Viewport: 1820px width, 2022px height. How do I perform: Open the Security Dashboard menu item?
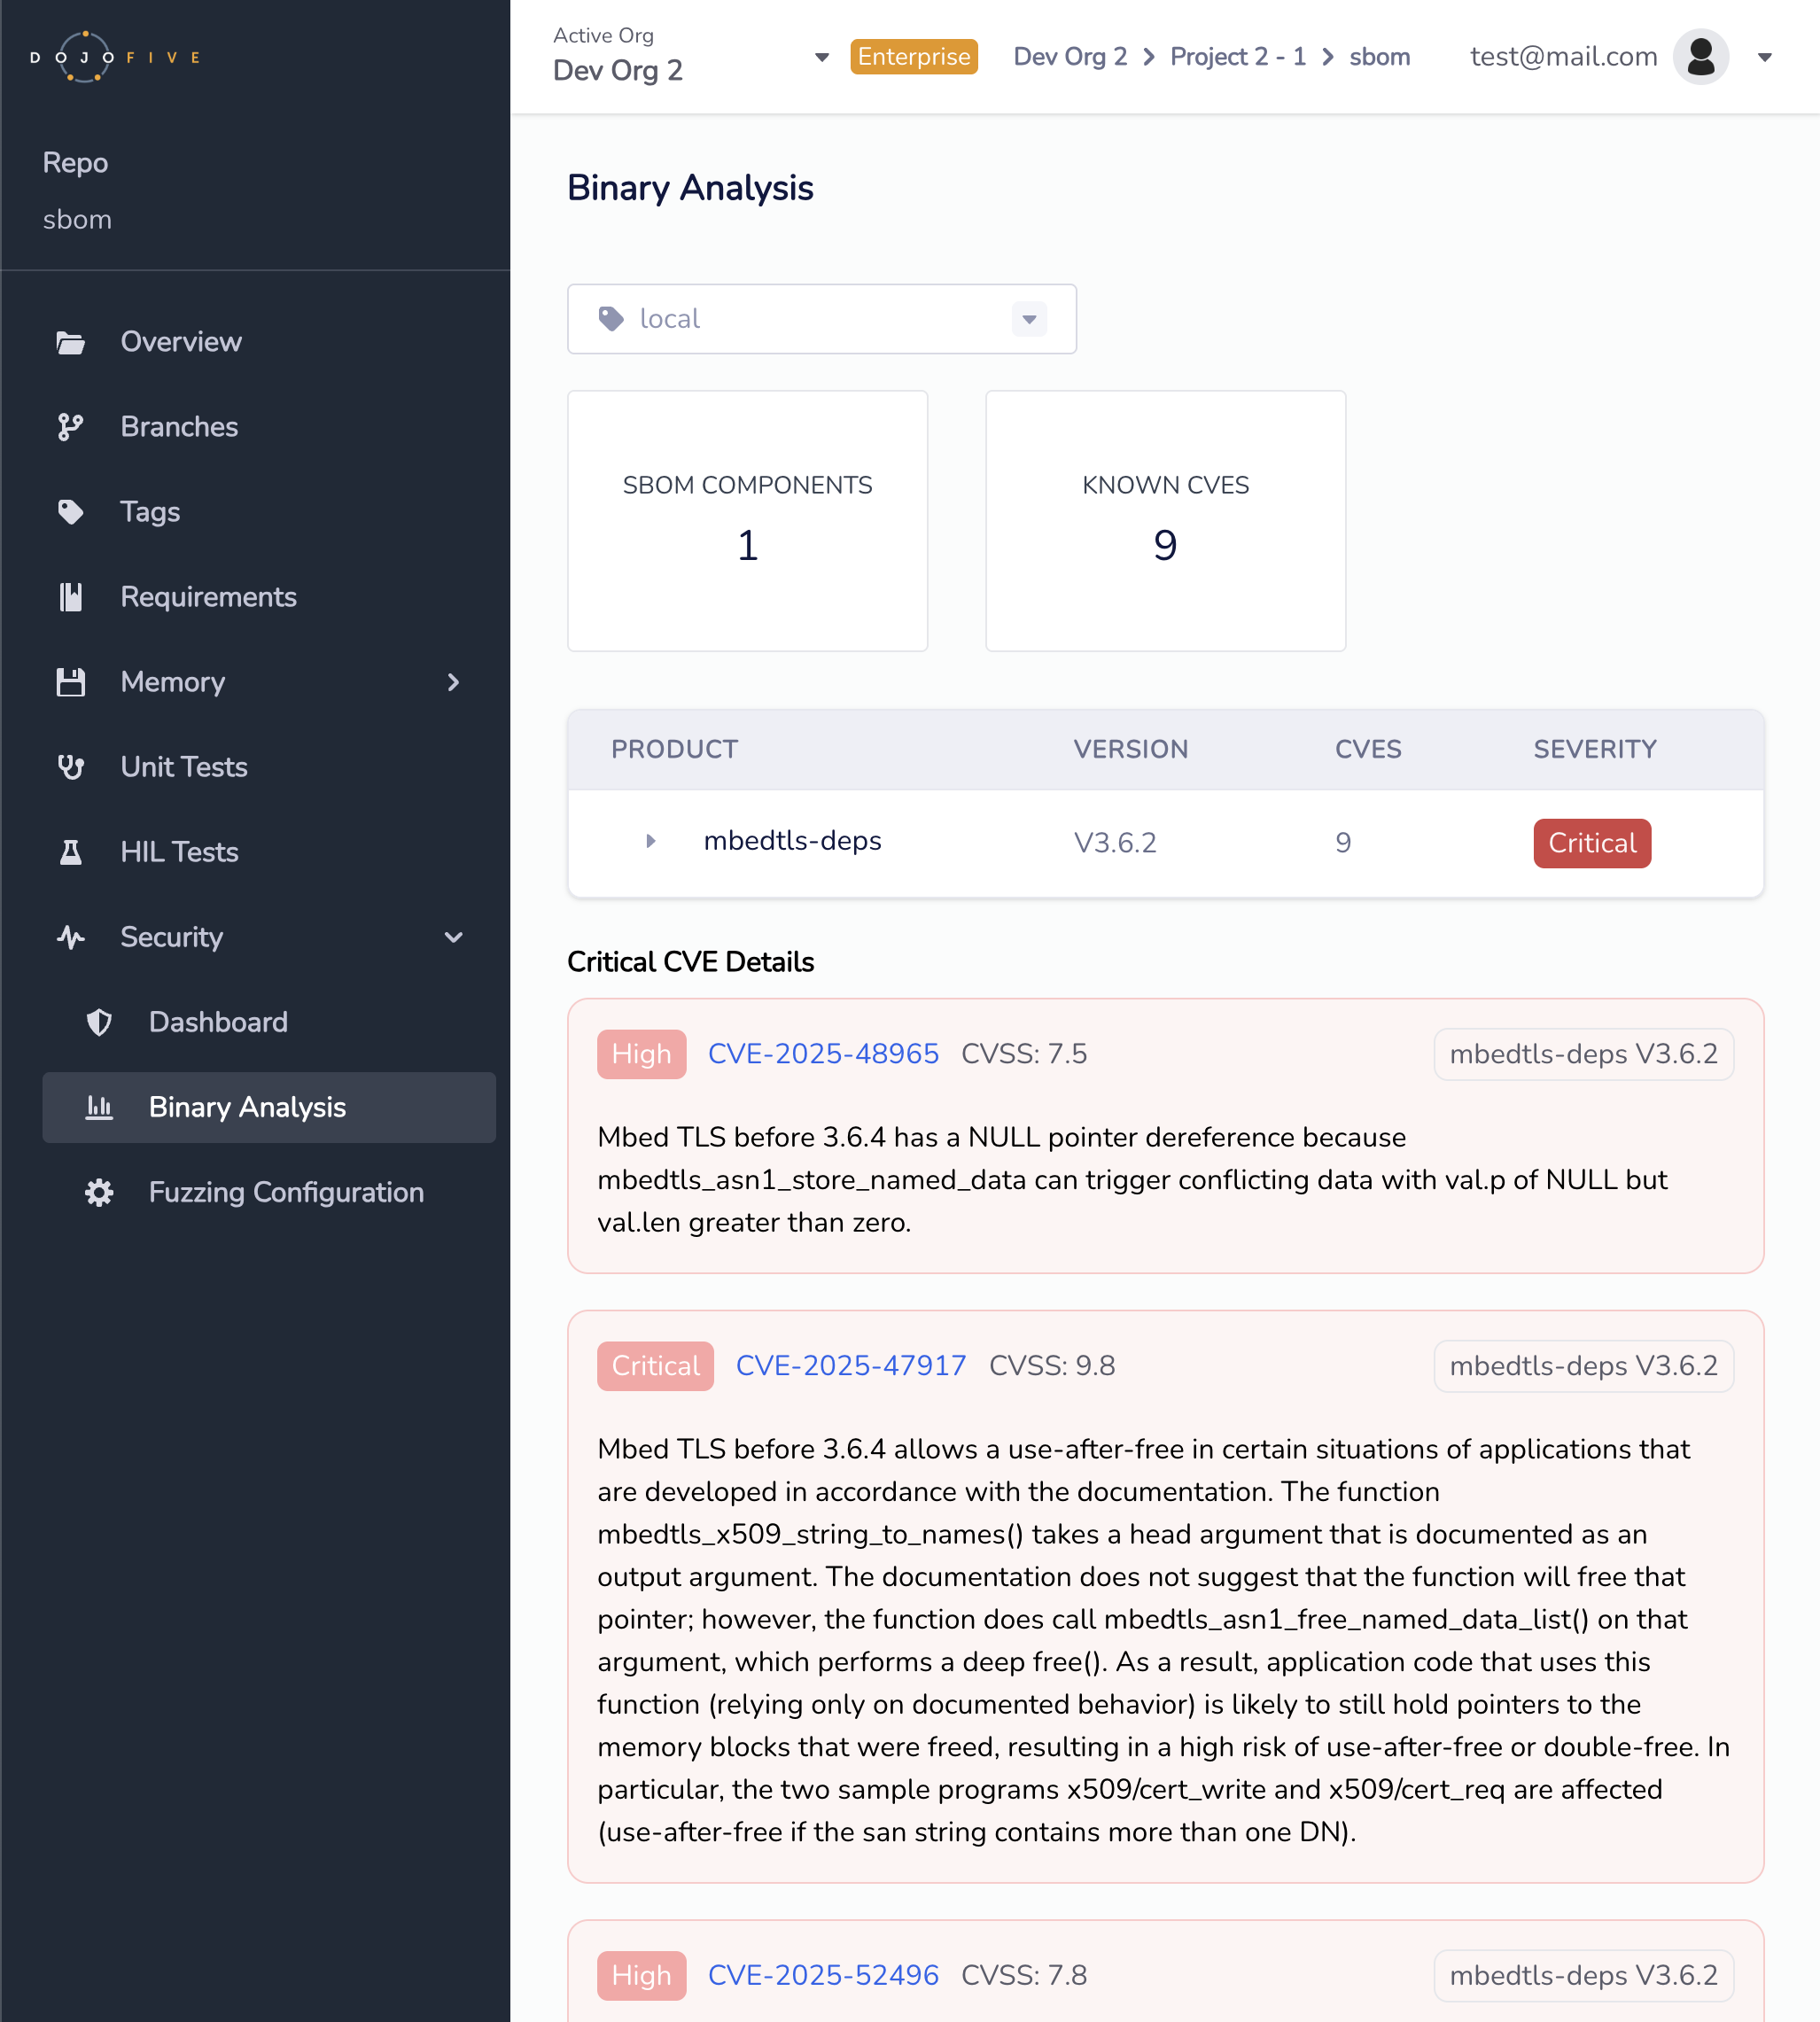click(218, 1022)
